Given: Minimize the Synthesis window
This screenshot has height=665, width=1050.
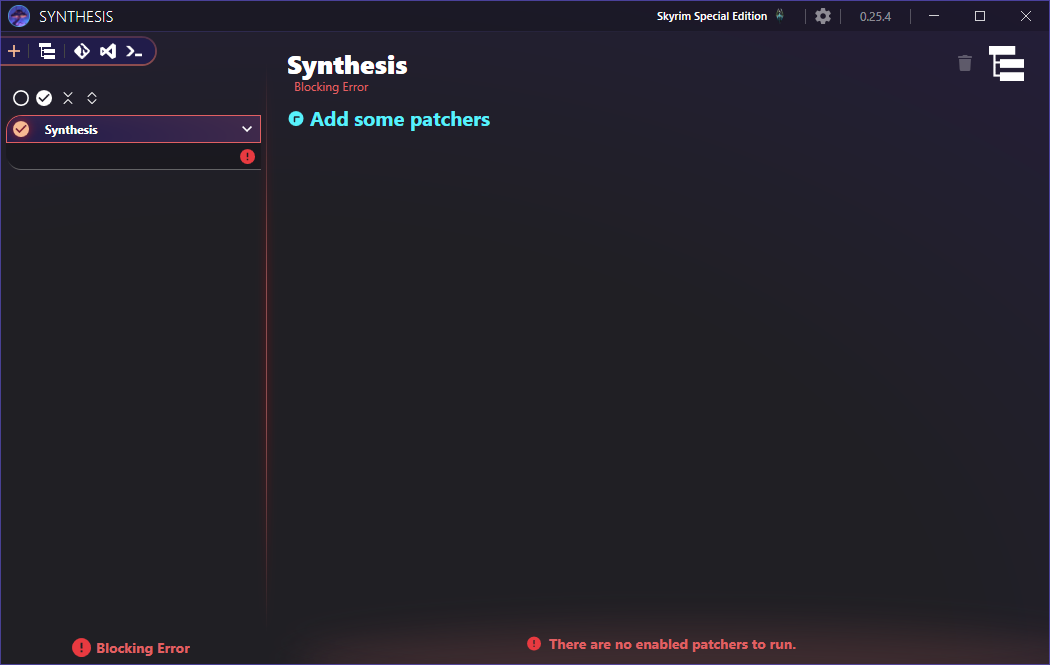Looking at the screenshot, I should tap(934, 16).
